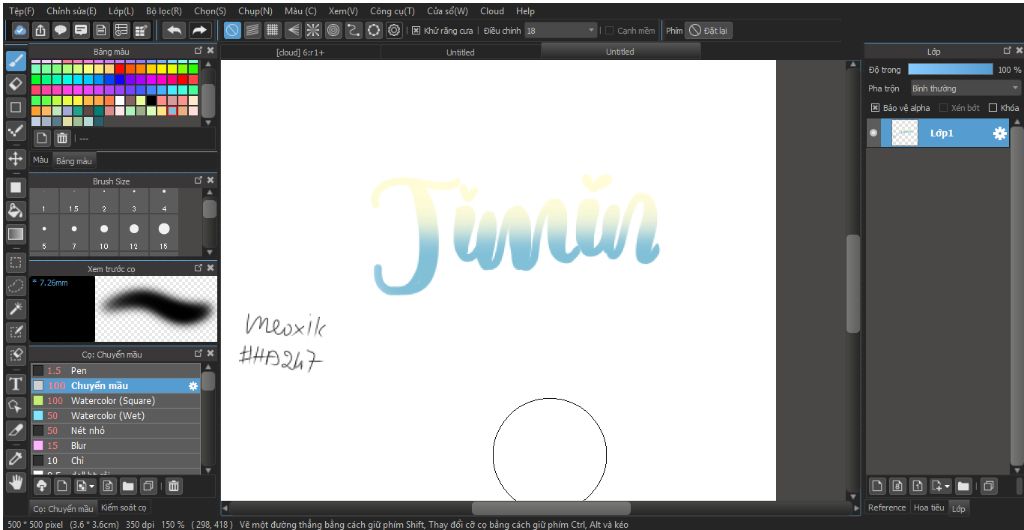Create a new layer in Lớp panel
Image resolution: width=1024 pixels, height=530 pixels.
(x=878, y=486)
